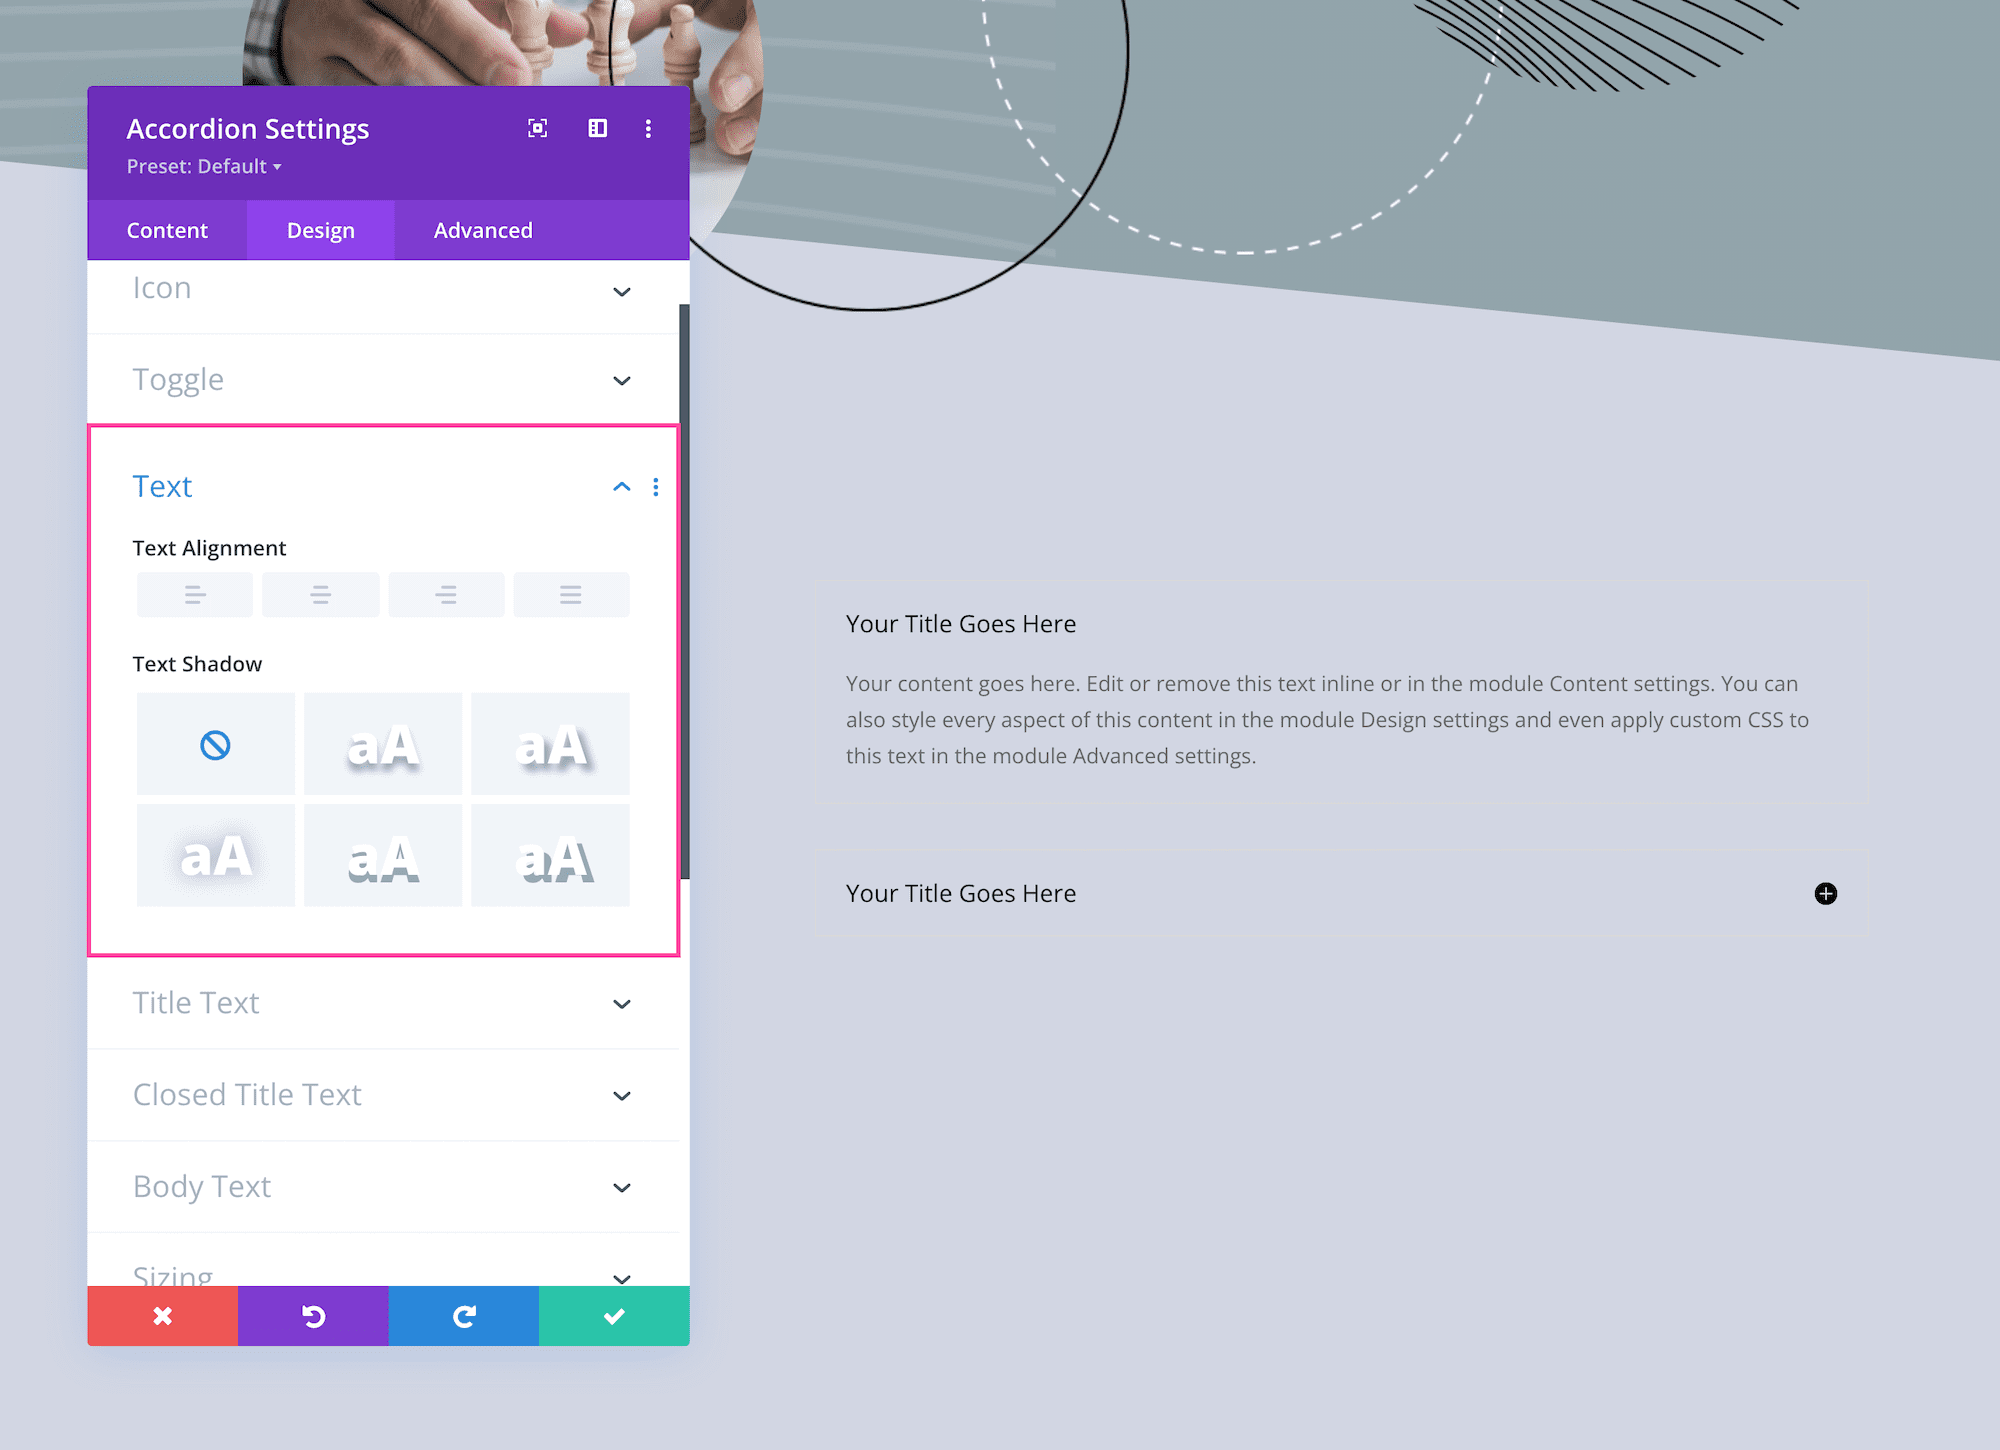Viewport: 2000px width, 1450px height.
Task: Click the cancel red X button
Action: click(163, 1316)
